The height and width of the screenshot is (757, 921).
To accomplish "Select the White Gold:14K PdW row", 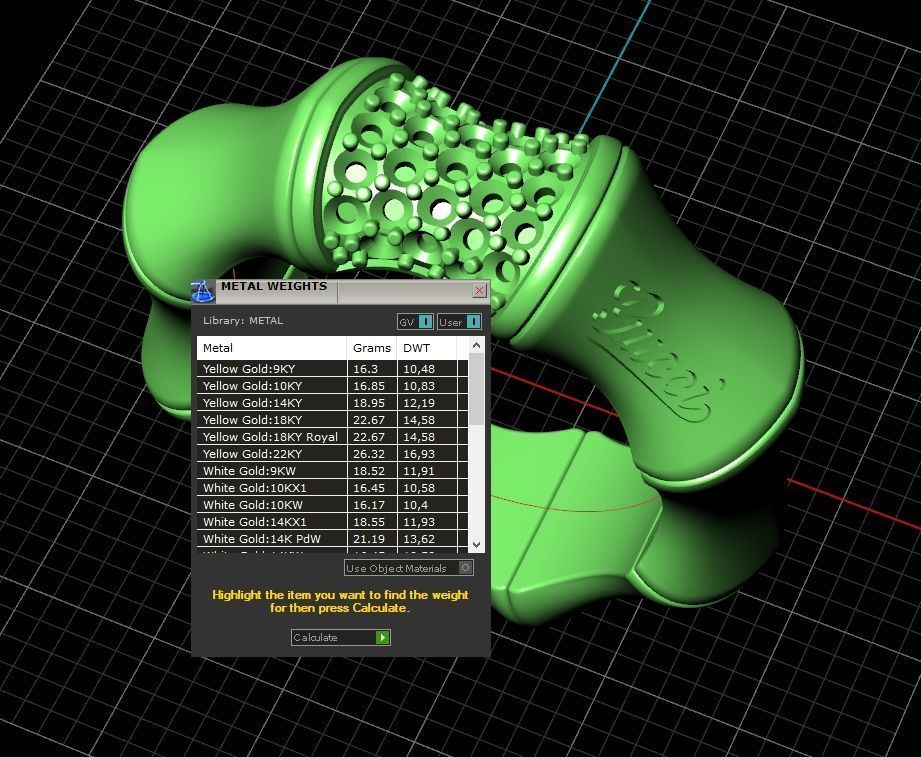I will 332,539.
